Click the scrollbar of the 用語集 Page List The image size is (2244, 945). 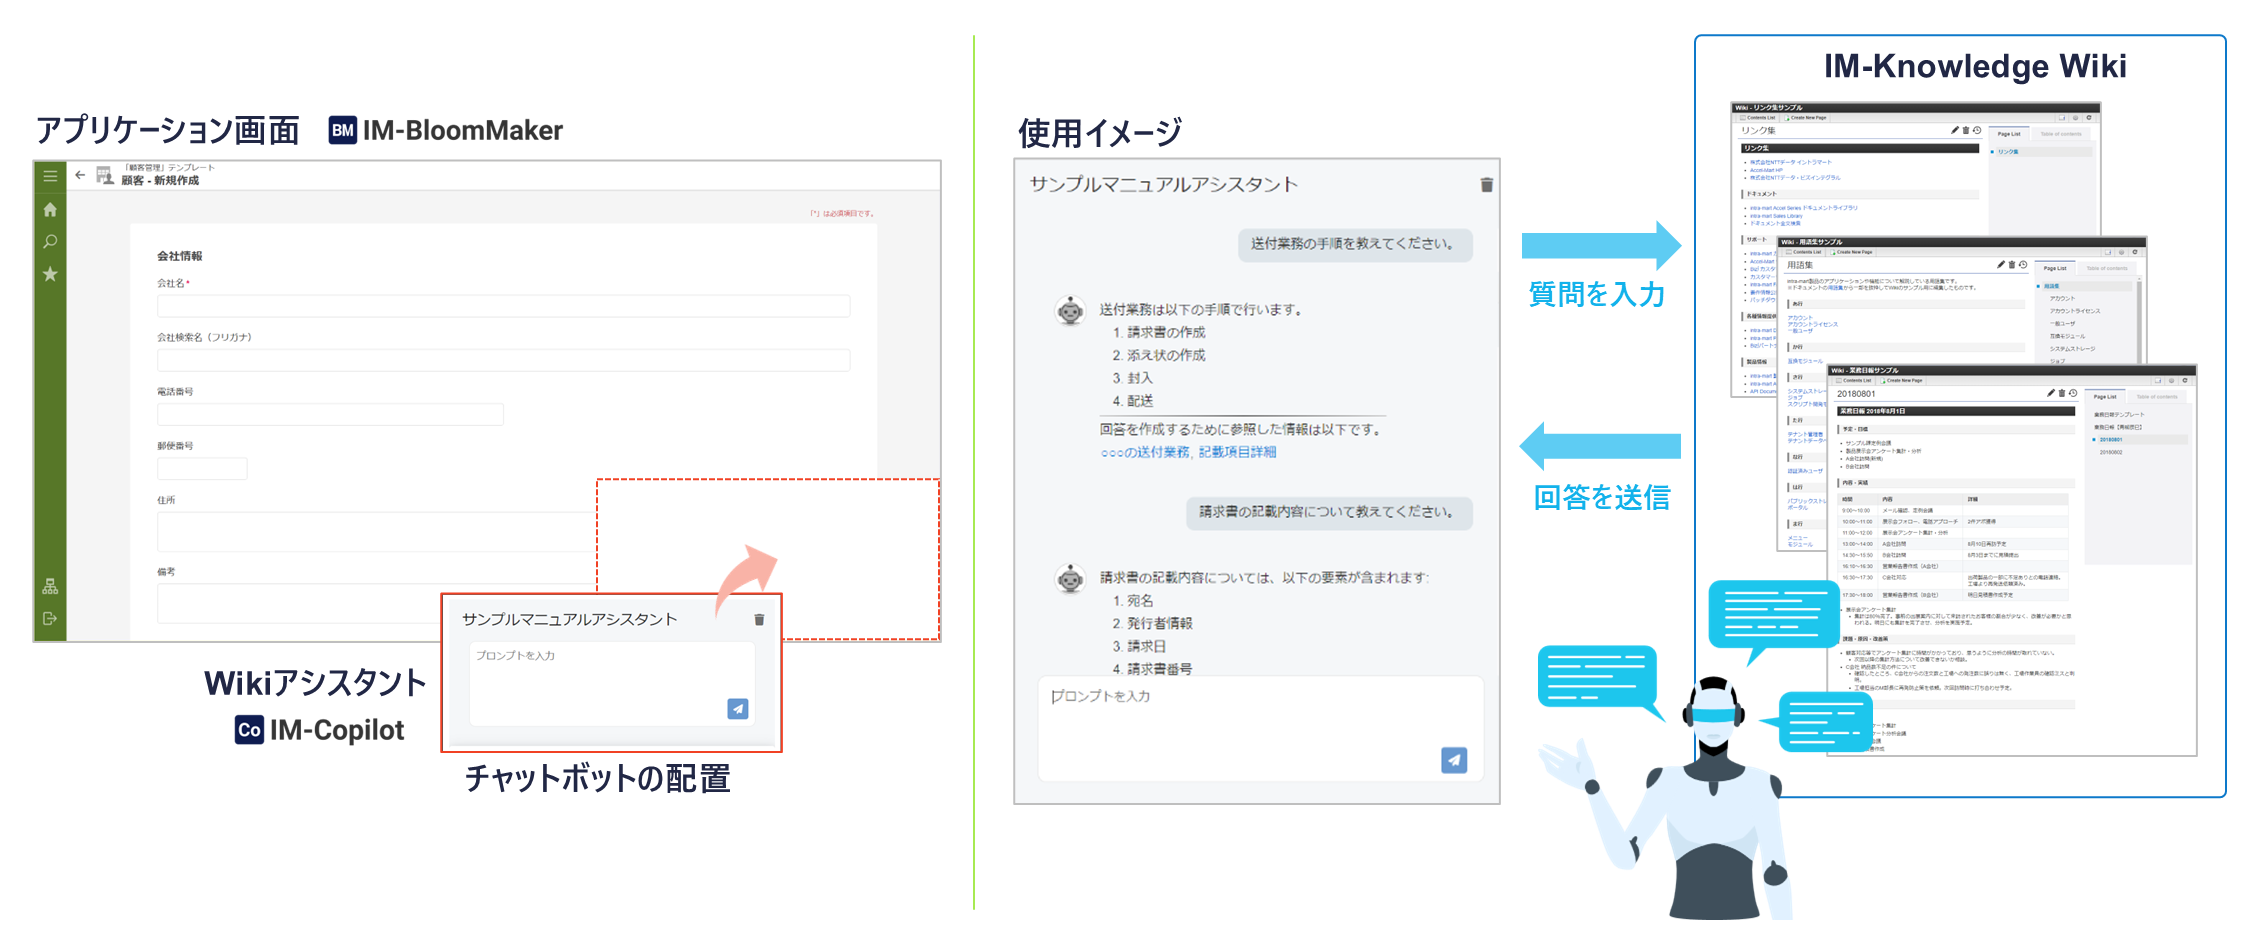(x=2139, y=320)
